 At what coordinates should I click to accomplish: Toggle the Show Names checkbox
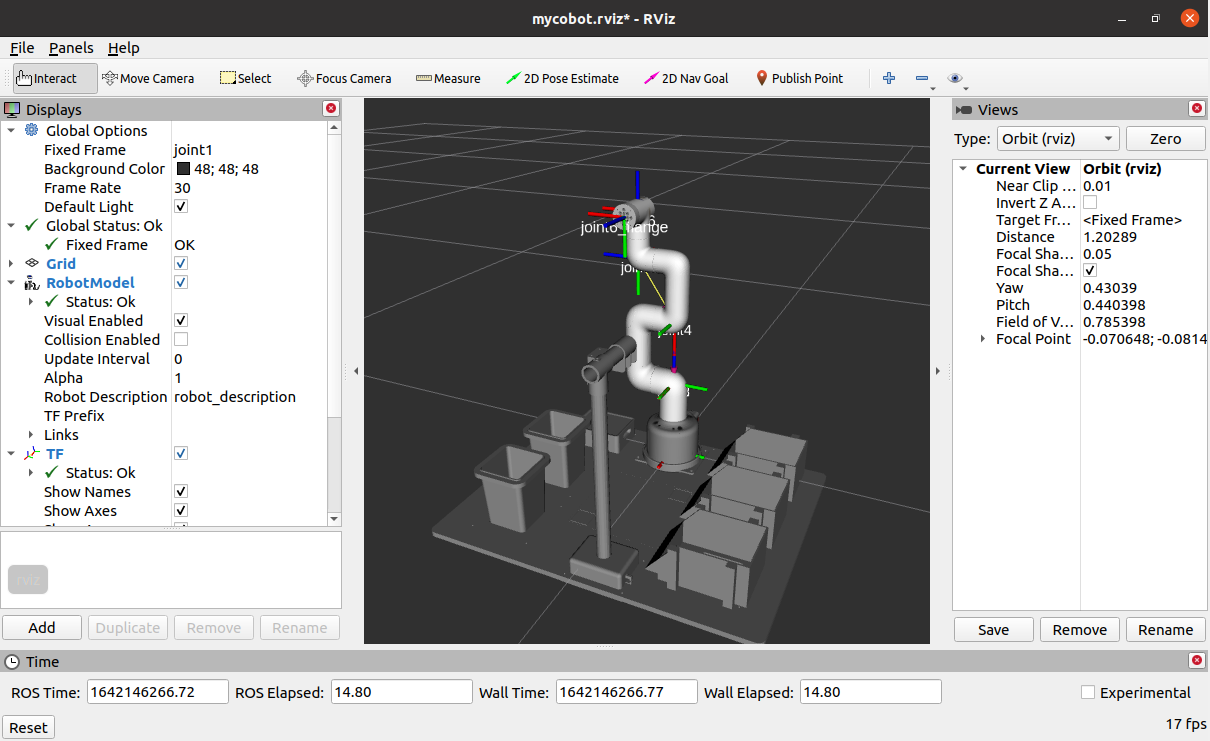[181, 492]
